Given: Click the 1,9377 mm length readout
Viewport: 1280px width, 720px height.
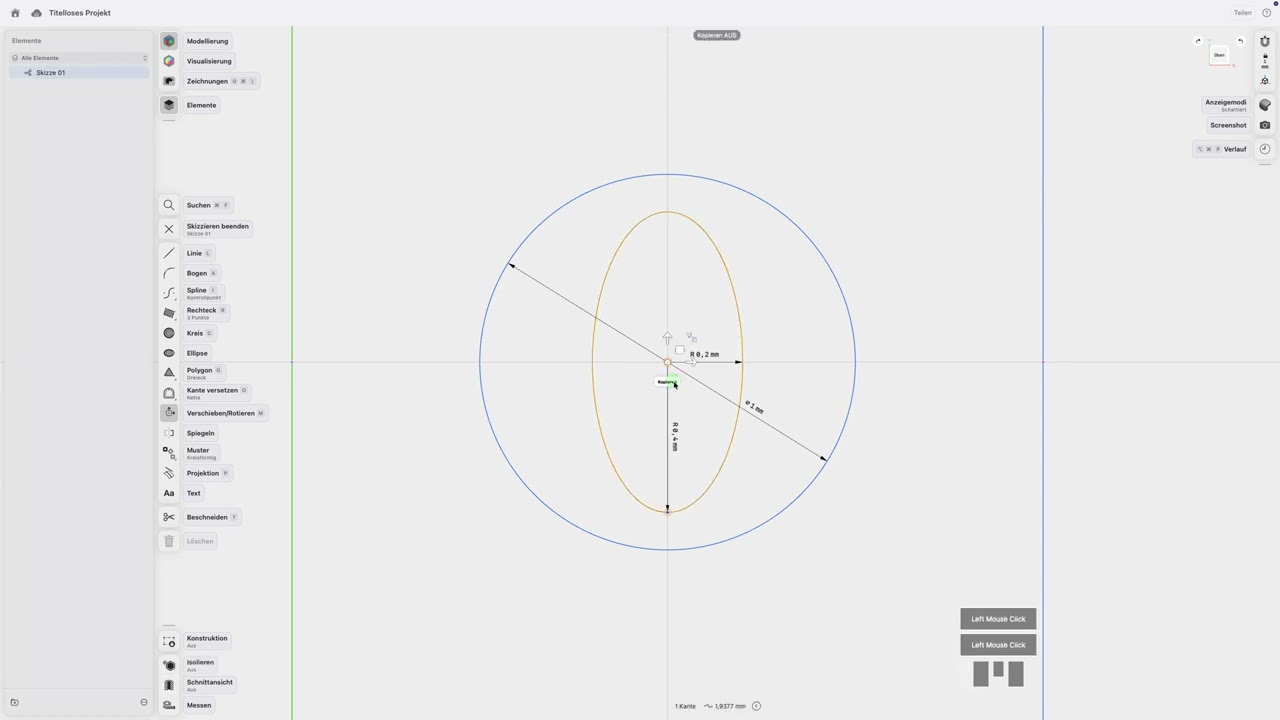Looking at the screenshot, I should 730,706.
